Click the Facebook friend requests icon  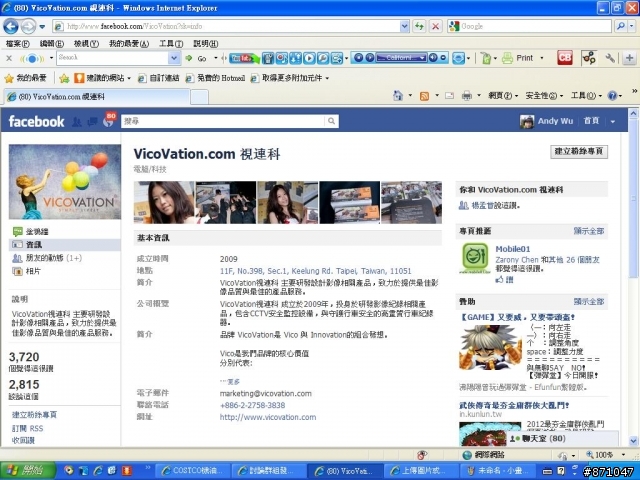pos(77,122)
